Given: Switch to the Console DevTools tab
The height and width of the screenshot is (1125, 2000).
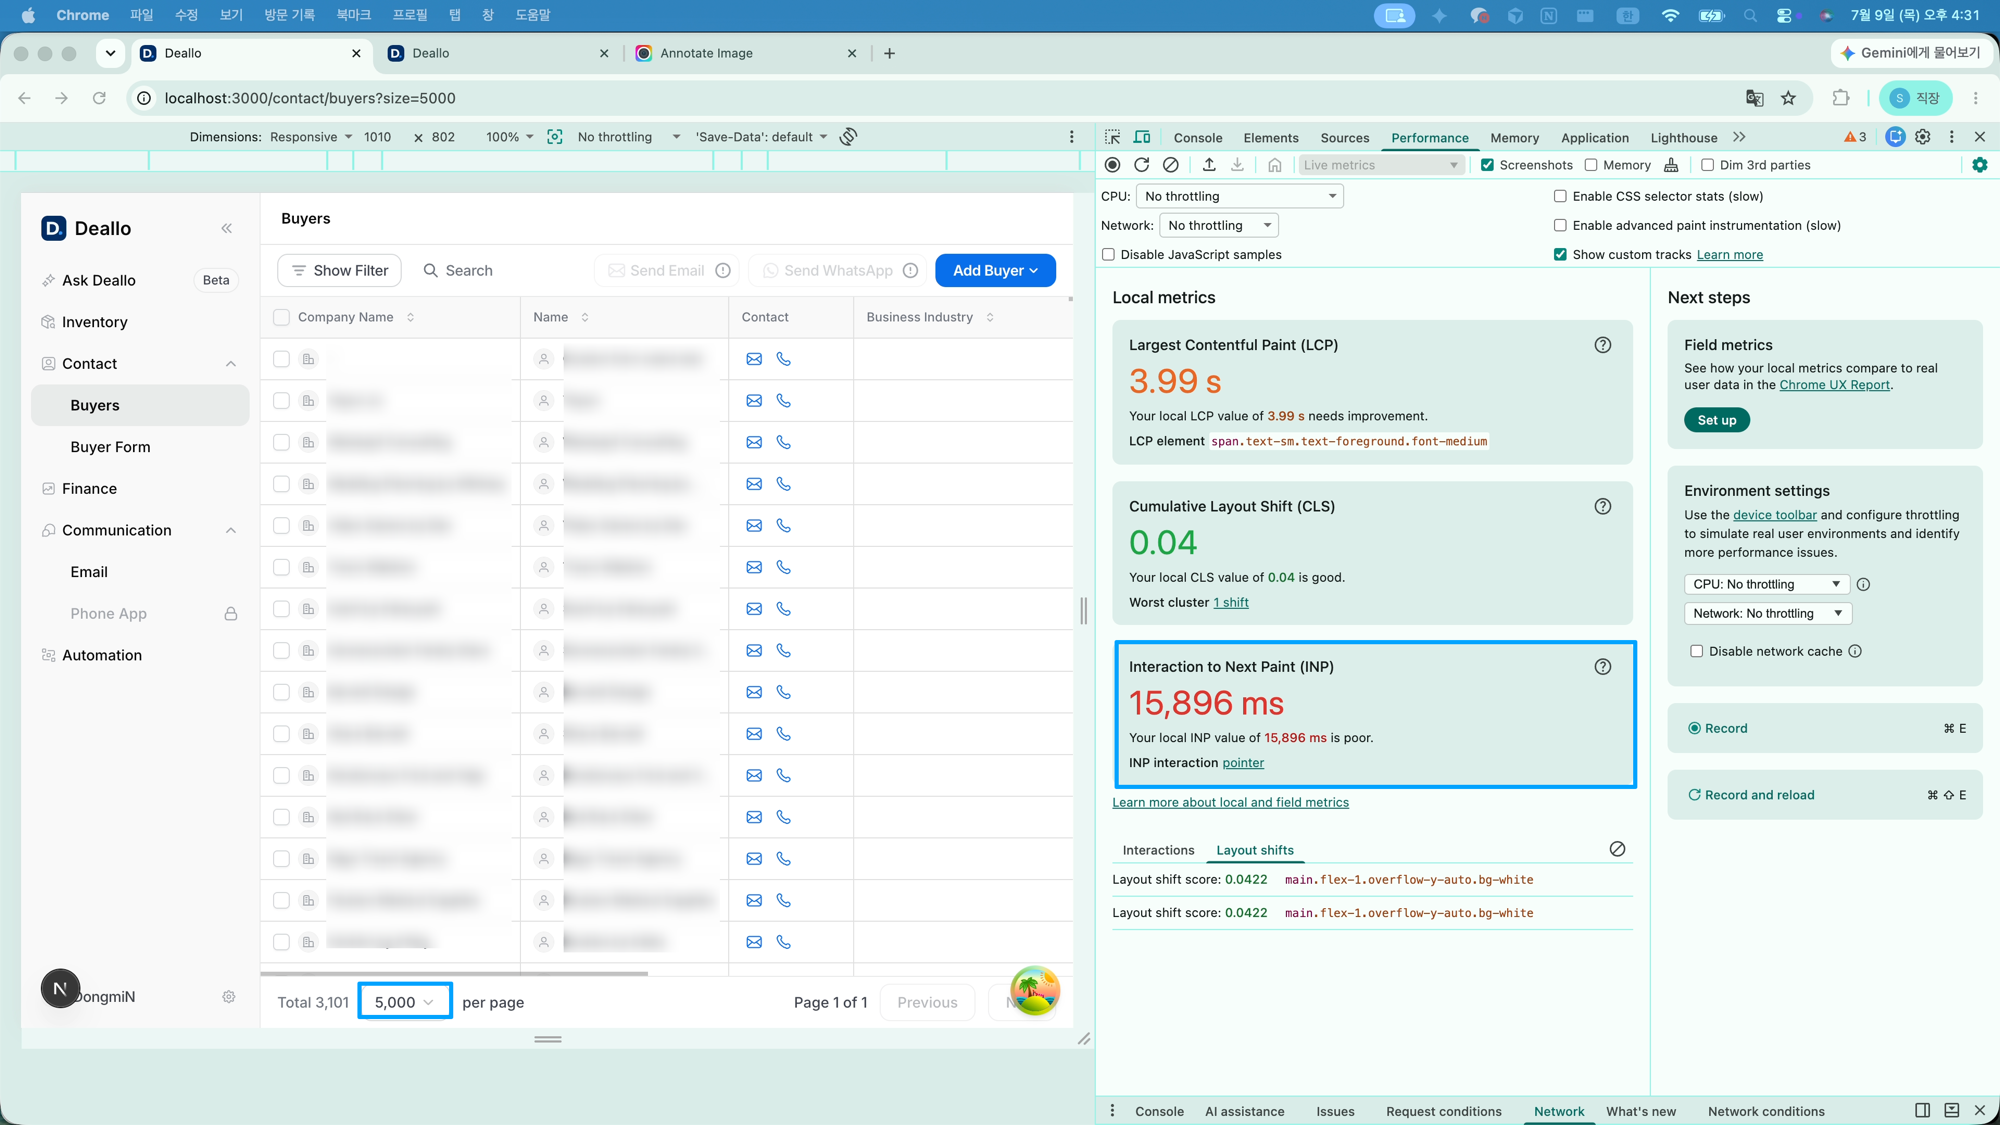Looking at the screenshot, I should tap(1198, 138).
